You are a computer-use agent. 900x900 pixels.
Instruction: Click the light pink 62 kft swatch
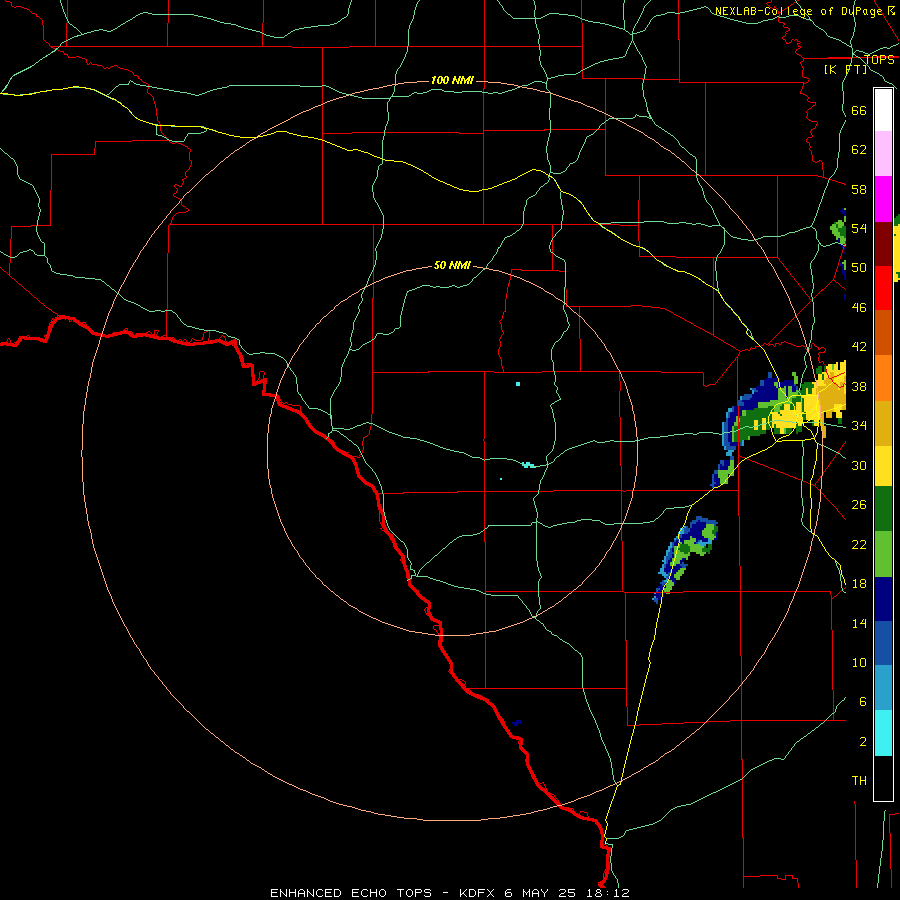click(883, 153)
